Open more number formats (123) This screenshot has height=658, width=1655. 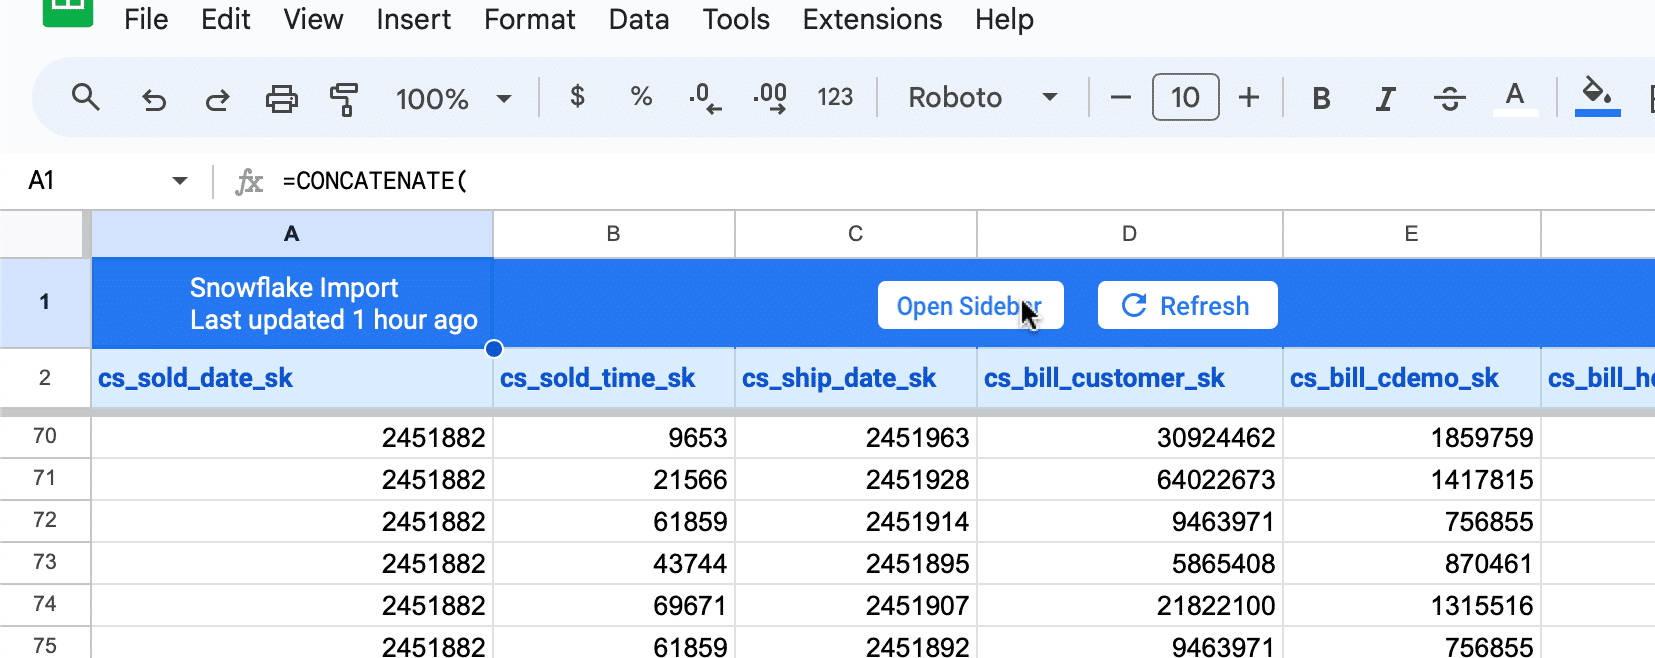point(835,97)
